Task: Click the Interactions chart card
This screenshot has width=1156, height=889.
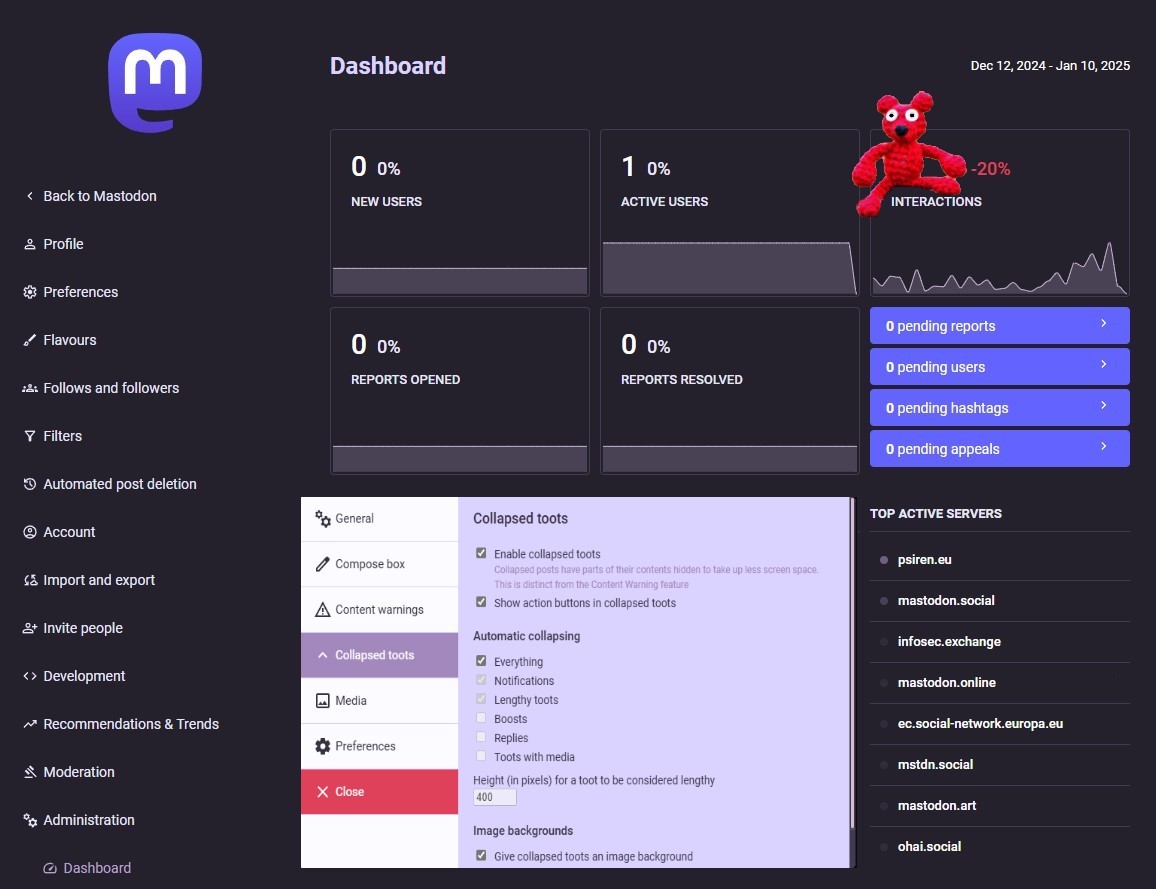Action: (1000, 213)
